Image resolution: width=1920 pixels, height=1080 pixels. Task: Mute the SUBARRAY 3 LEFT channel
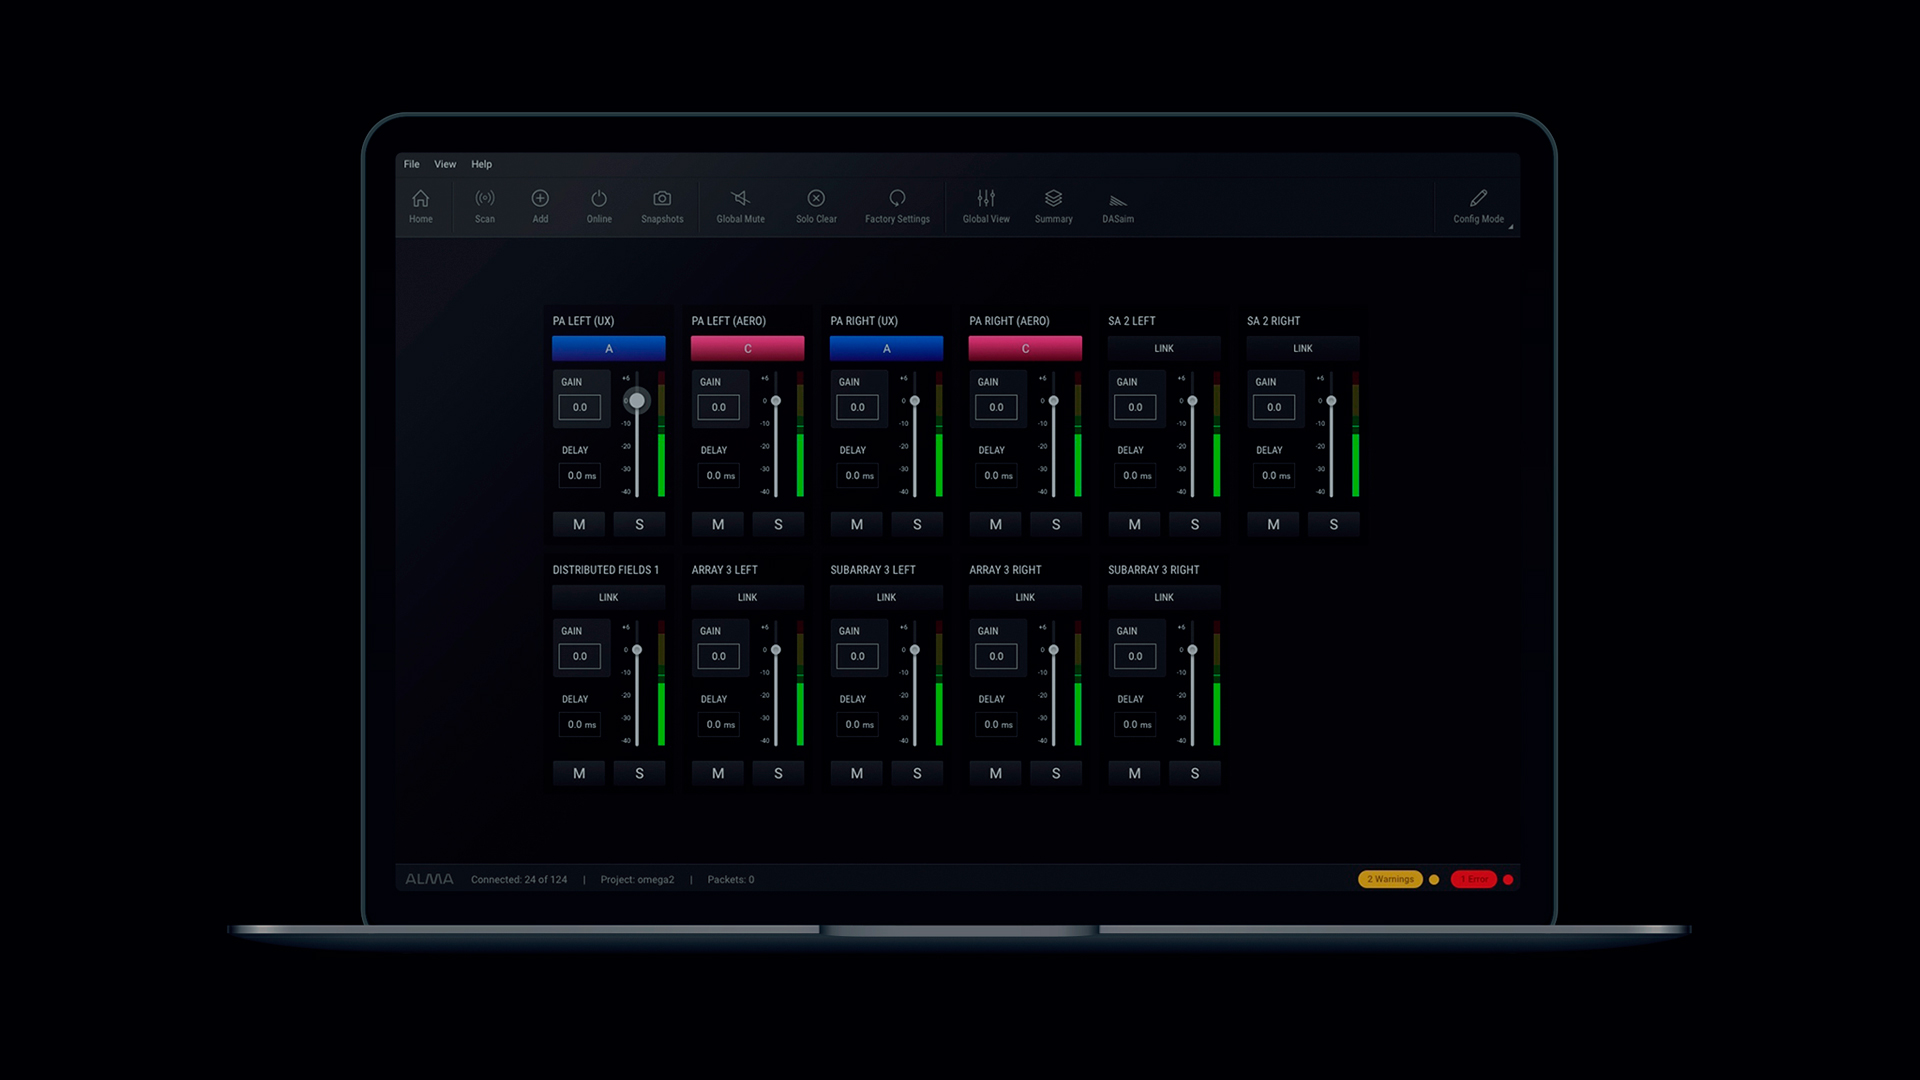[x=857, y=773]
